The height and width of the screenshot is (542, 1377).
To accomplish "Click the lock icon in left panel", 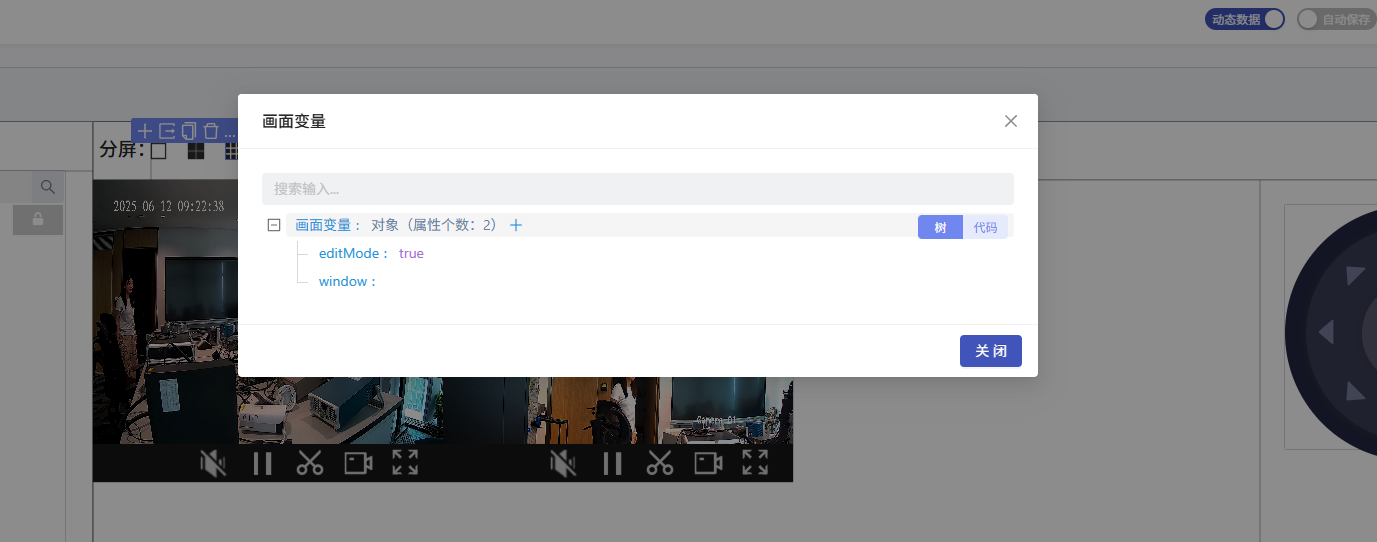I will click(38, 220).
